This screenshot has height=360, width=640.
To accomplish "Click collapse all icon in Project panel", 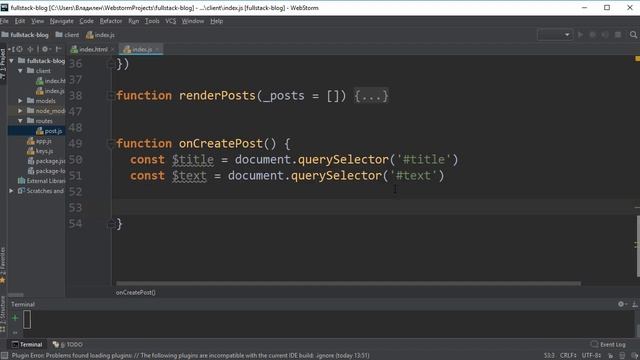I will 30,49.
